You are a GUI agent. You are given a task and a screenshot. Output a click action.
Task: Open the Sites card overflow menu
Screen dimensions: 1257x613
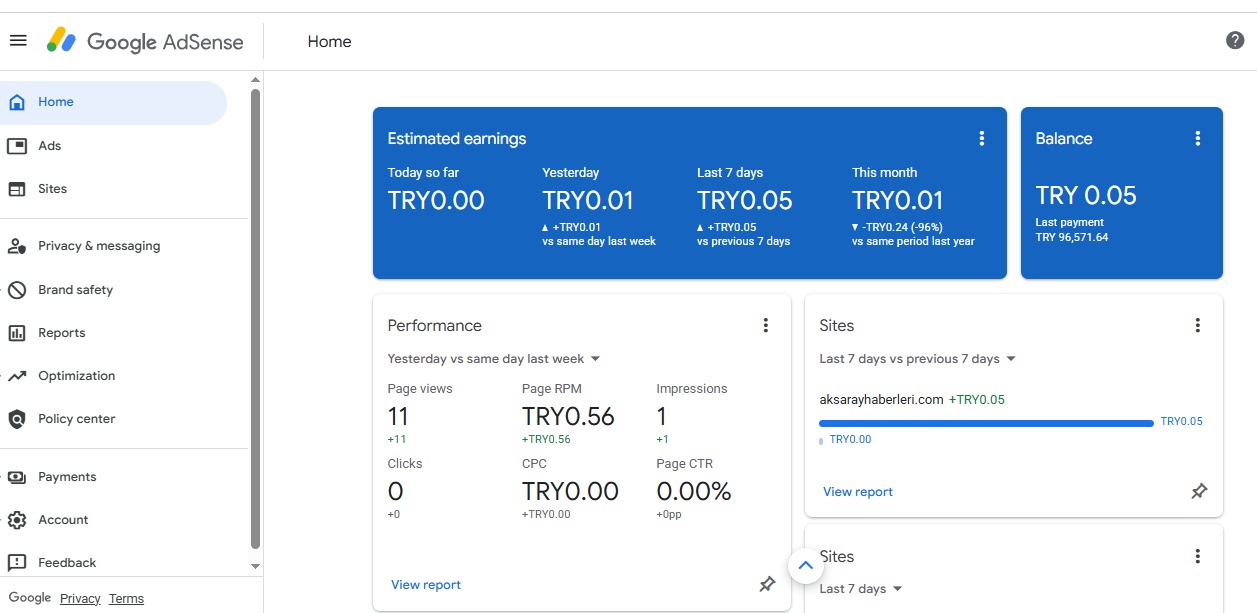[x=1198, y=325]
